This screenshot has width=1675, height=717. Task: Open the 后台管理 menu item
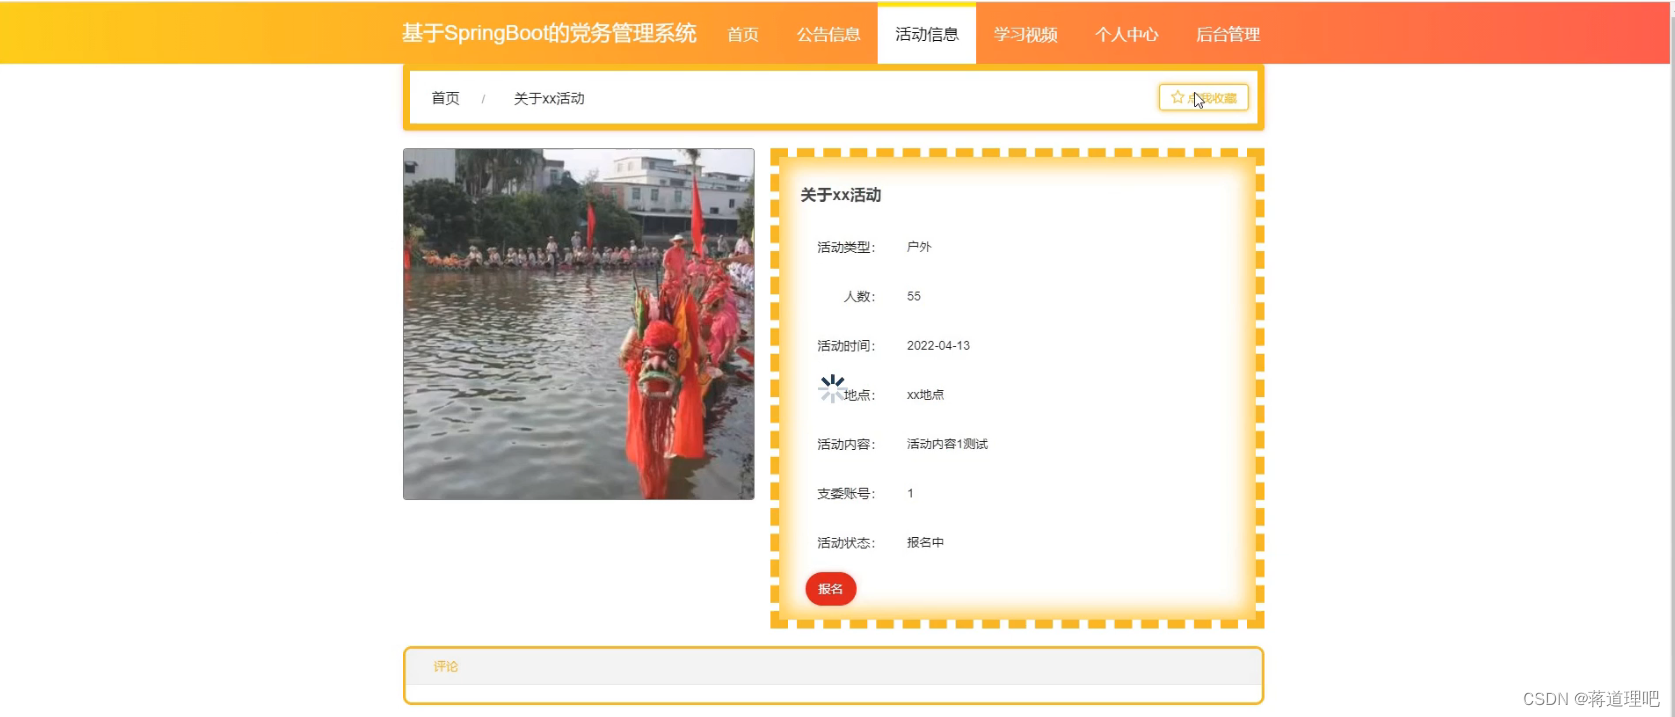tap(1227, 34)
